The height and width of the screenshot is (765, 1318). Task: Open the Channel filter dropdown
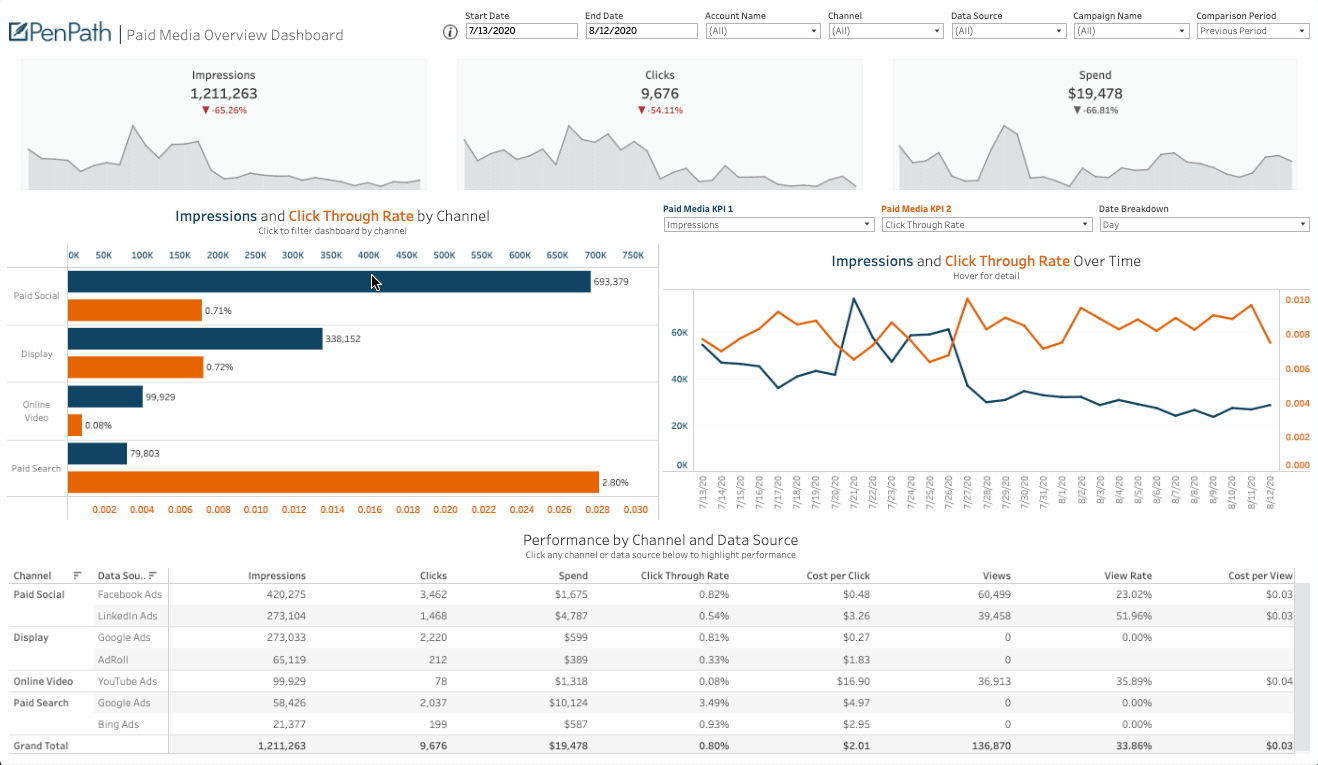886,31
